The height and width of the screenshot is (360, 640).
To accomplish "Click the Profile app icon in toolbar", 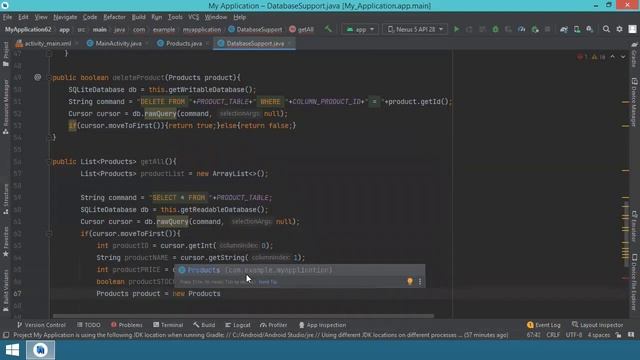I will (522, 29).
